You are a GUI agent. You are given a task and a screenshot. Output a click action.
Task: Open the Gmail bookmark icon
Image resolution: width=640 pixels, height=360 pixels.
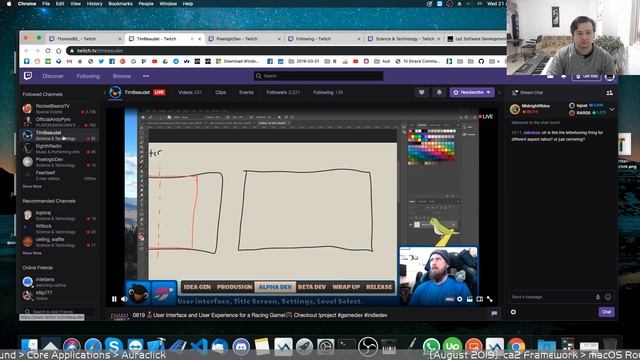(69, 61)
